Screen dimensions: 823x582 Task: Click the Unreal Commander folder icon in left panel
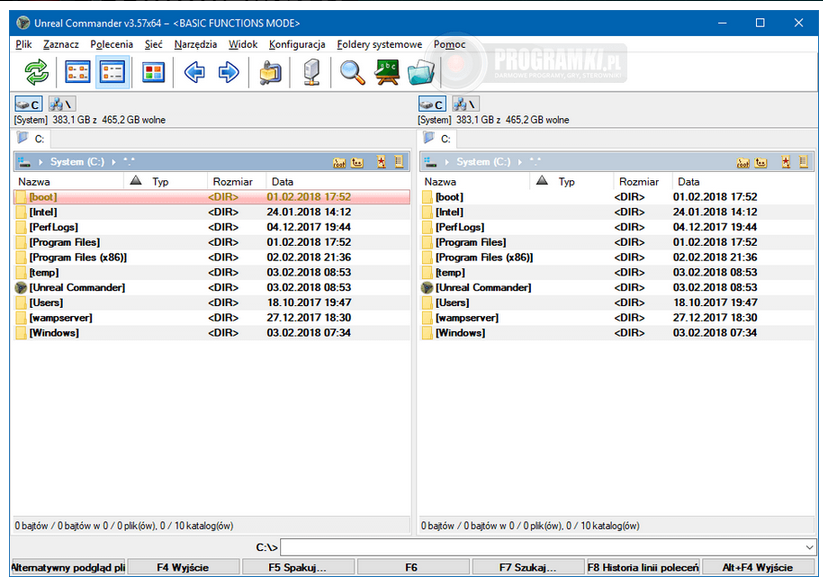(21, 288)
